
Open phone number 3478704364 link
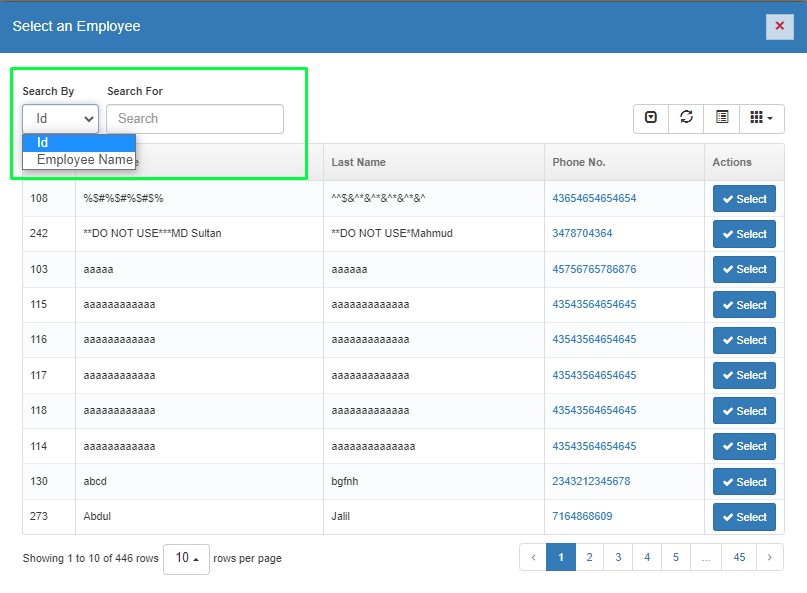(x=582, y=234)
